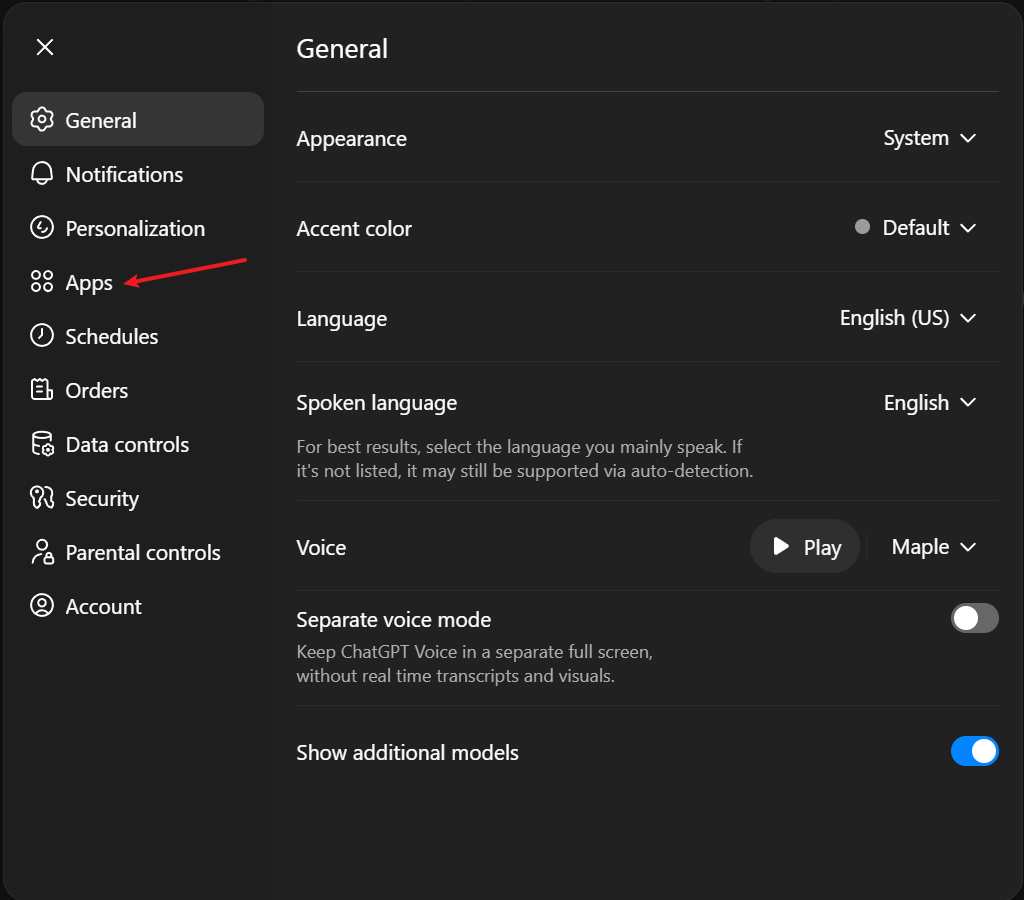The width and height of the screenshot is (1024, 900).
Task: Click the Parental controls person icon
Action: click(x=41, y=551)
